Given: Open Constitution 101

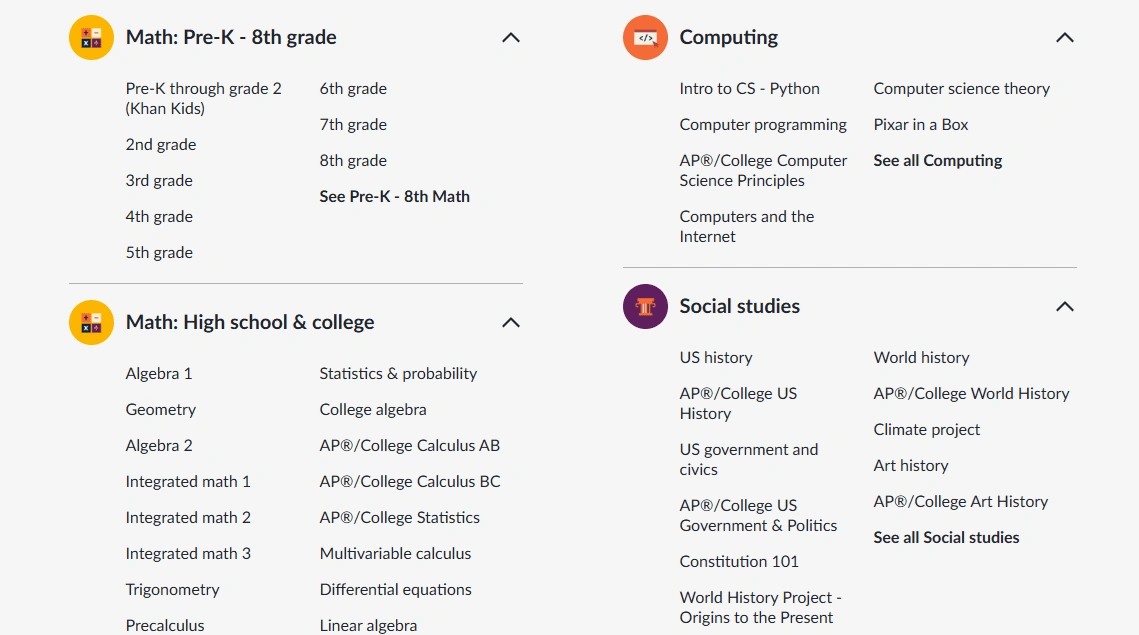Looking at the screenshot, I should point(739,561).
